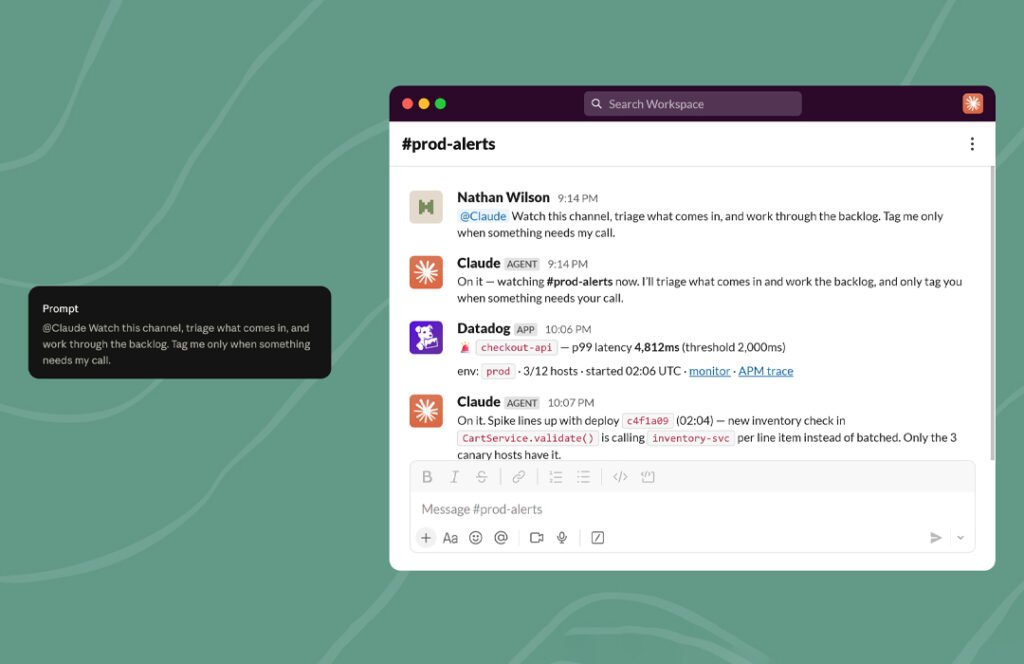Maximize window with green traffic light

(440, 104)
